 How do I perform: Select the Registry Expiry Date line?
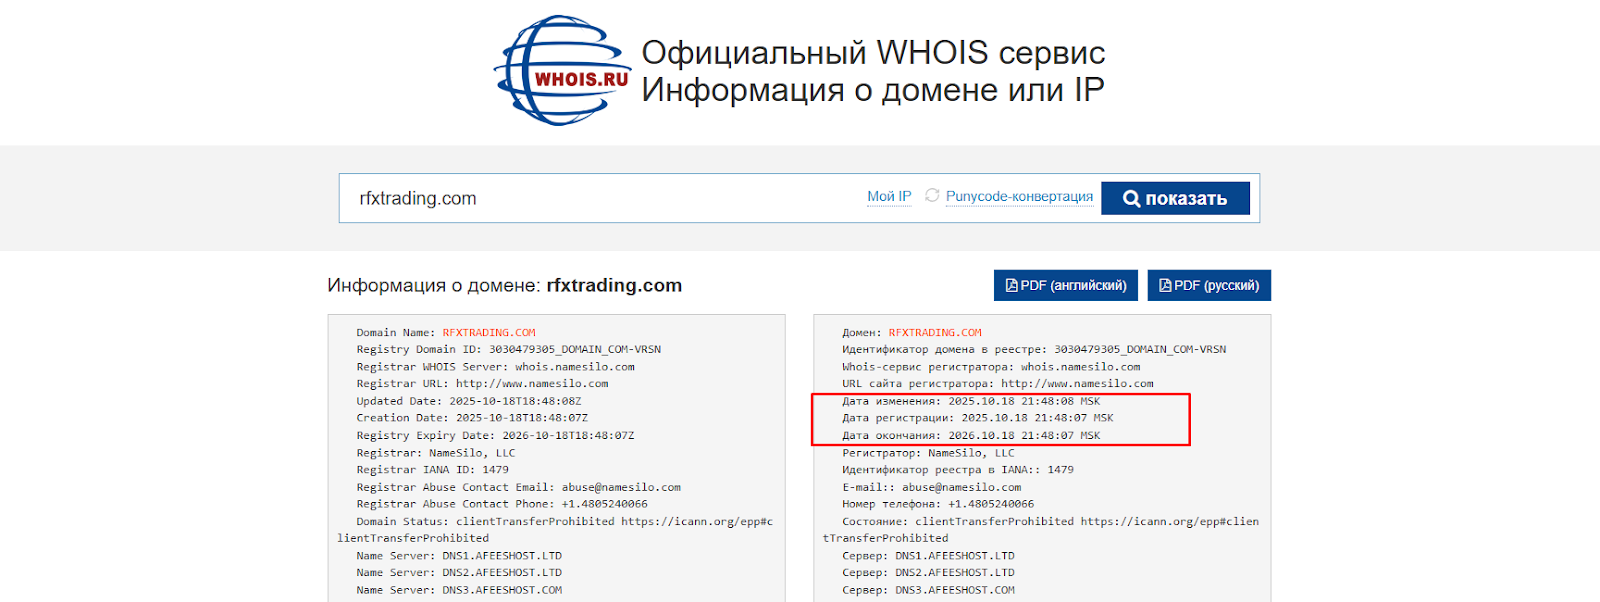point(495,436)
